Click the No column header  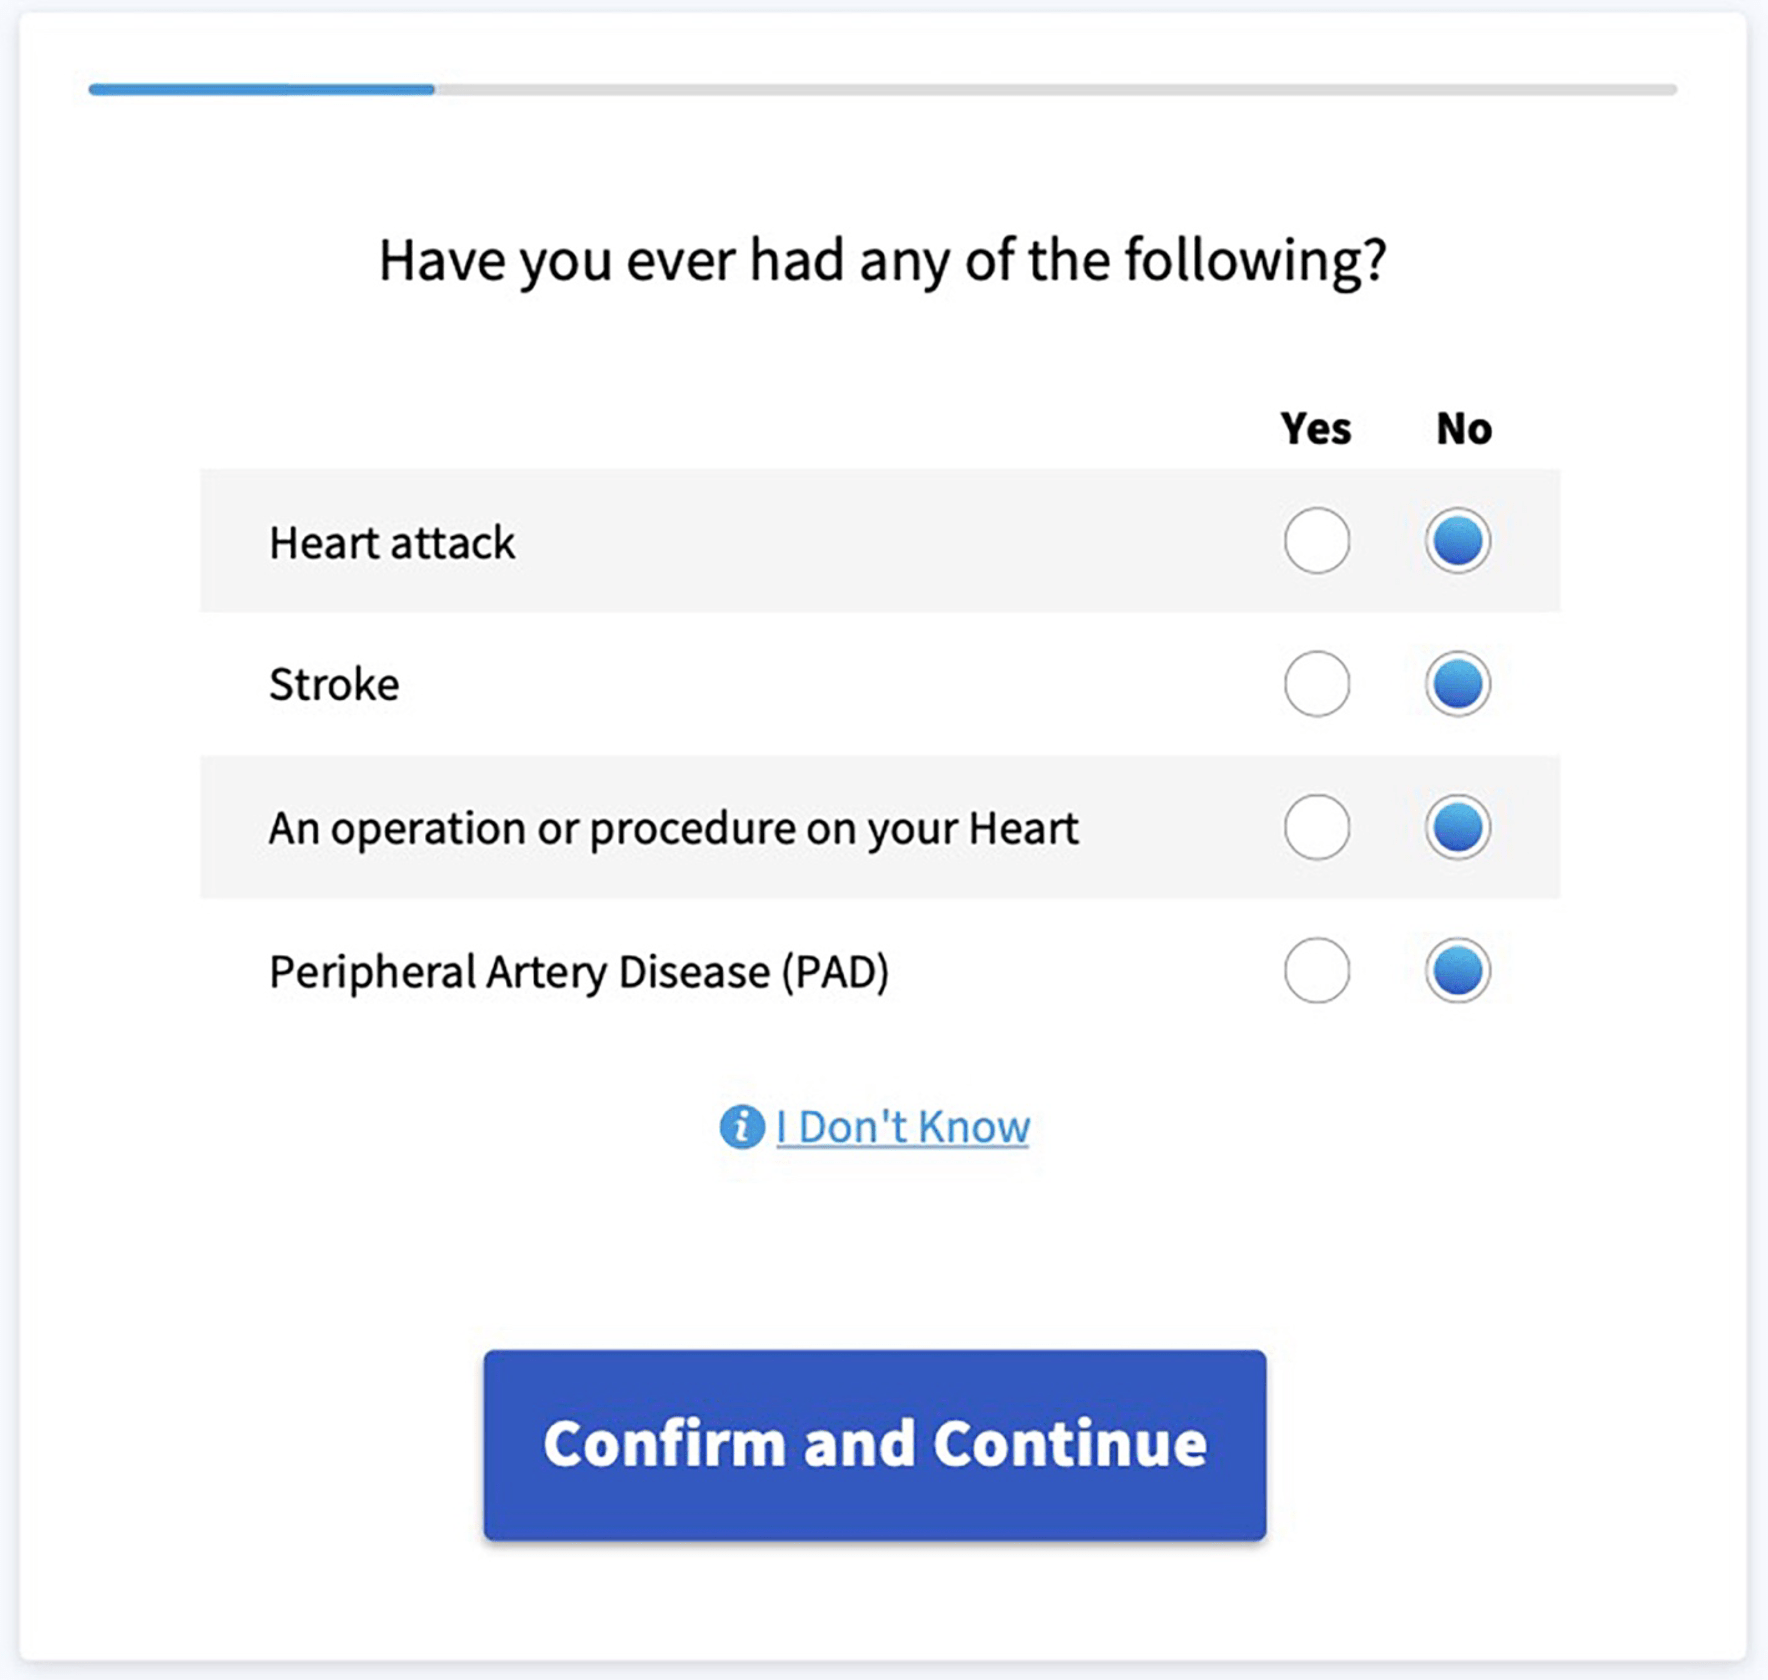[x=1463, y=429]
